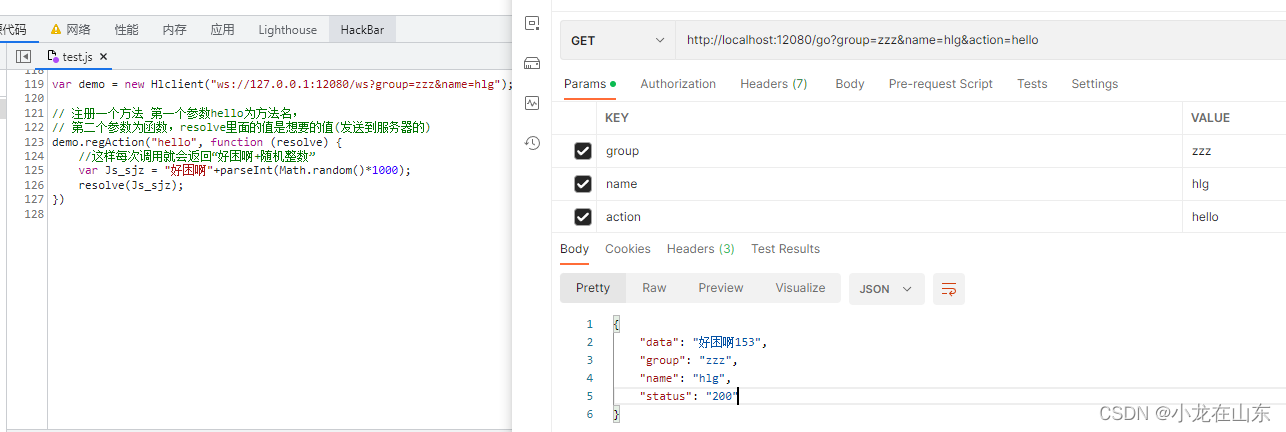The height and width of the screenshot is (432, 1286).
Task: Open the GET method dropdown
Action: pyautogui.click(x=618, y=41)
